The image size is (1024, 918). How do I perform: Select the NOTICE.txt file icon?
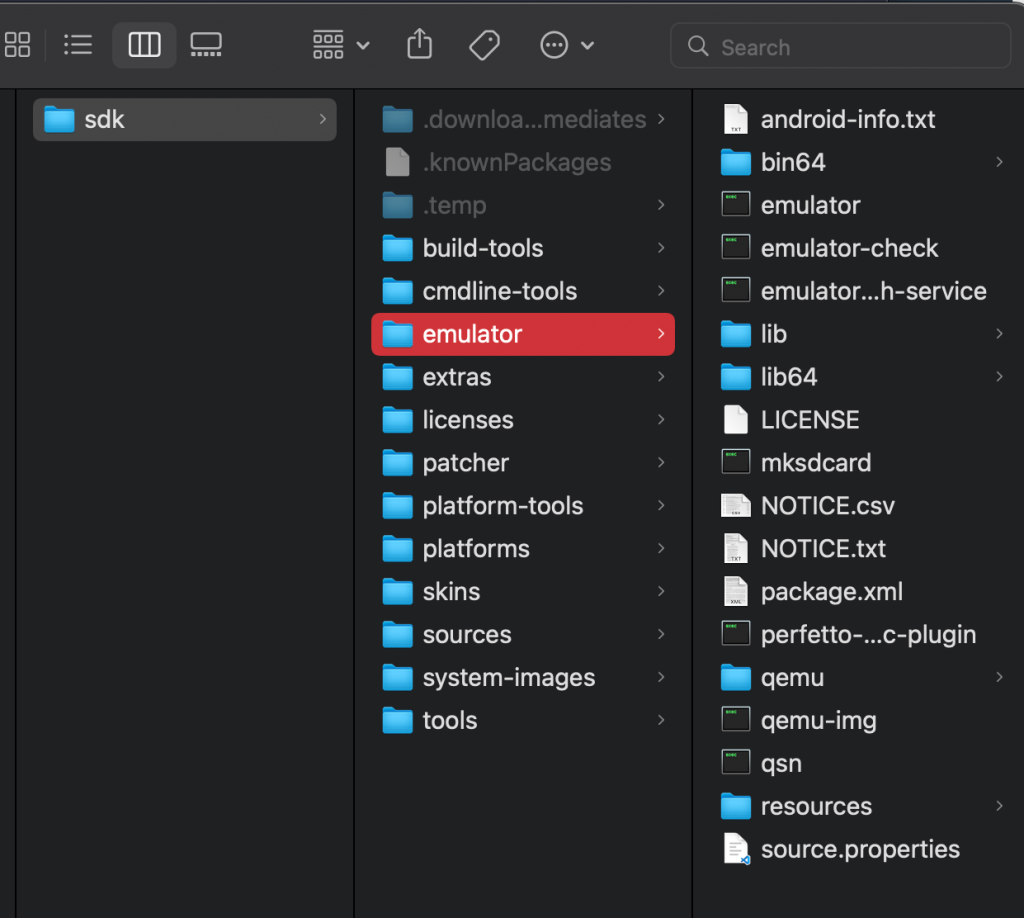coord(735,549)
